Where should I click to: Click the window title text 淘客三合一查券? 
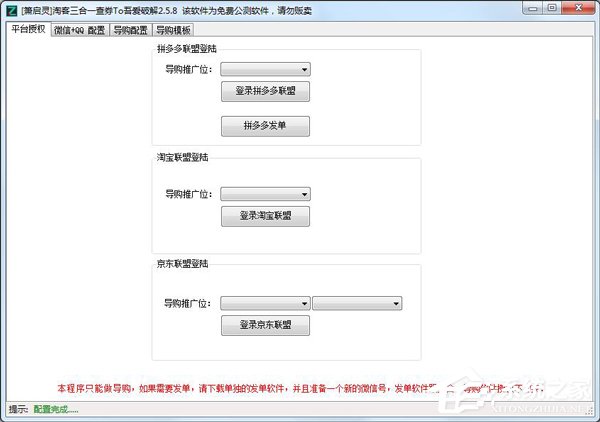[83, 11]
